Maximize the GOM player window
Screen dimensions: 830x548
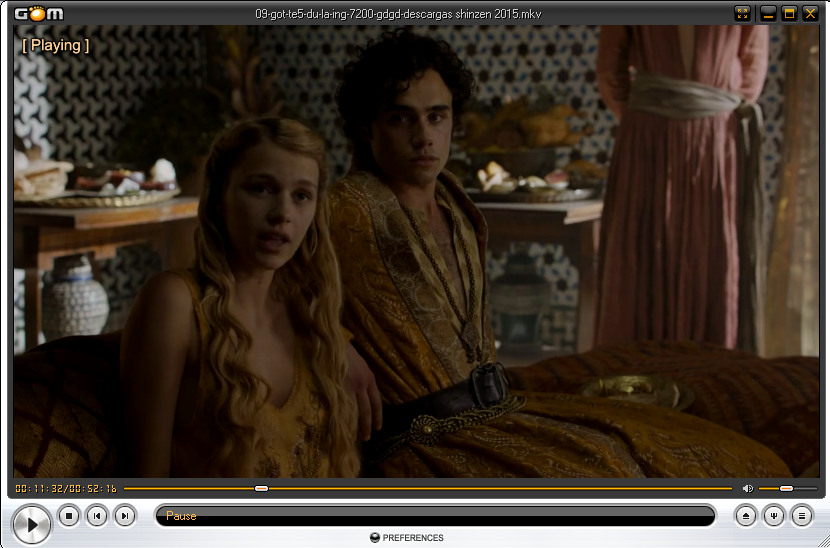pos(789,13)
